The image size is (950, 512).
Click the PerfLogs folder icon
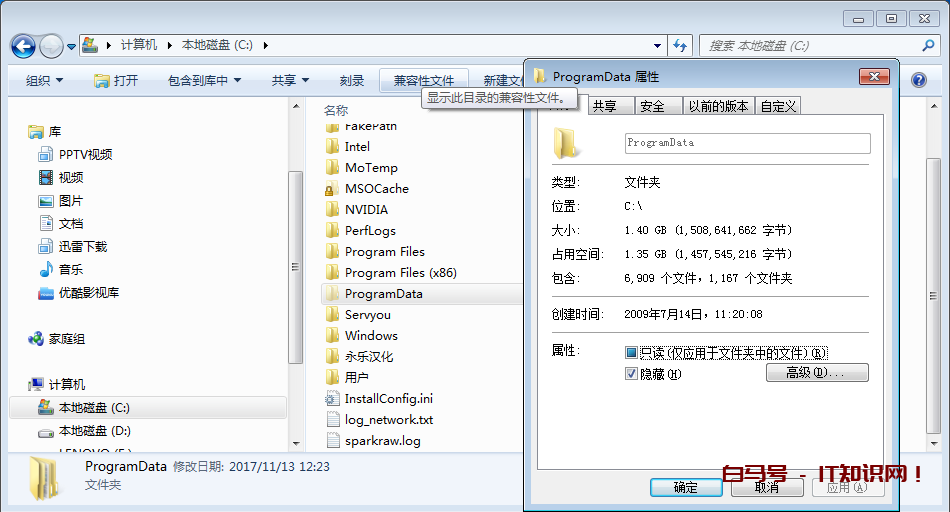332,230
